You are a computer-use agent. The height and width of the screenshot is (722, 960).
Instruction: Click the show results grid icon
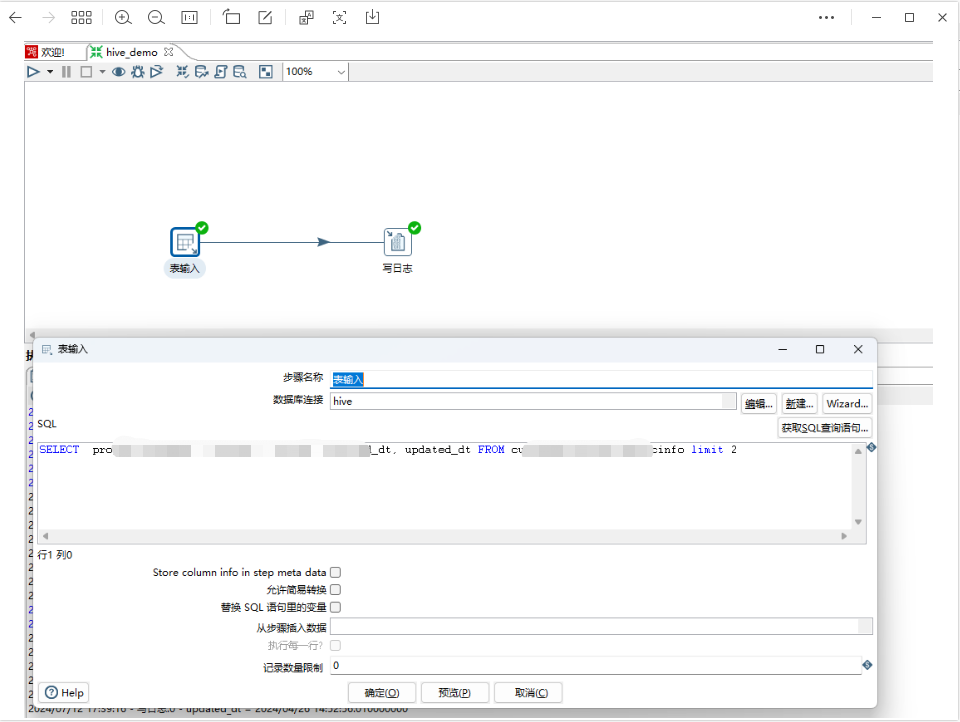[265, 72]
